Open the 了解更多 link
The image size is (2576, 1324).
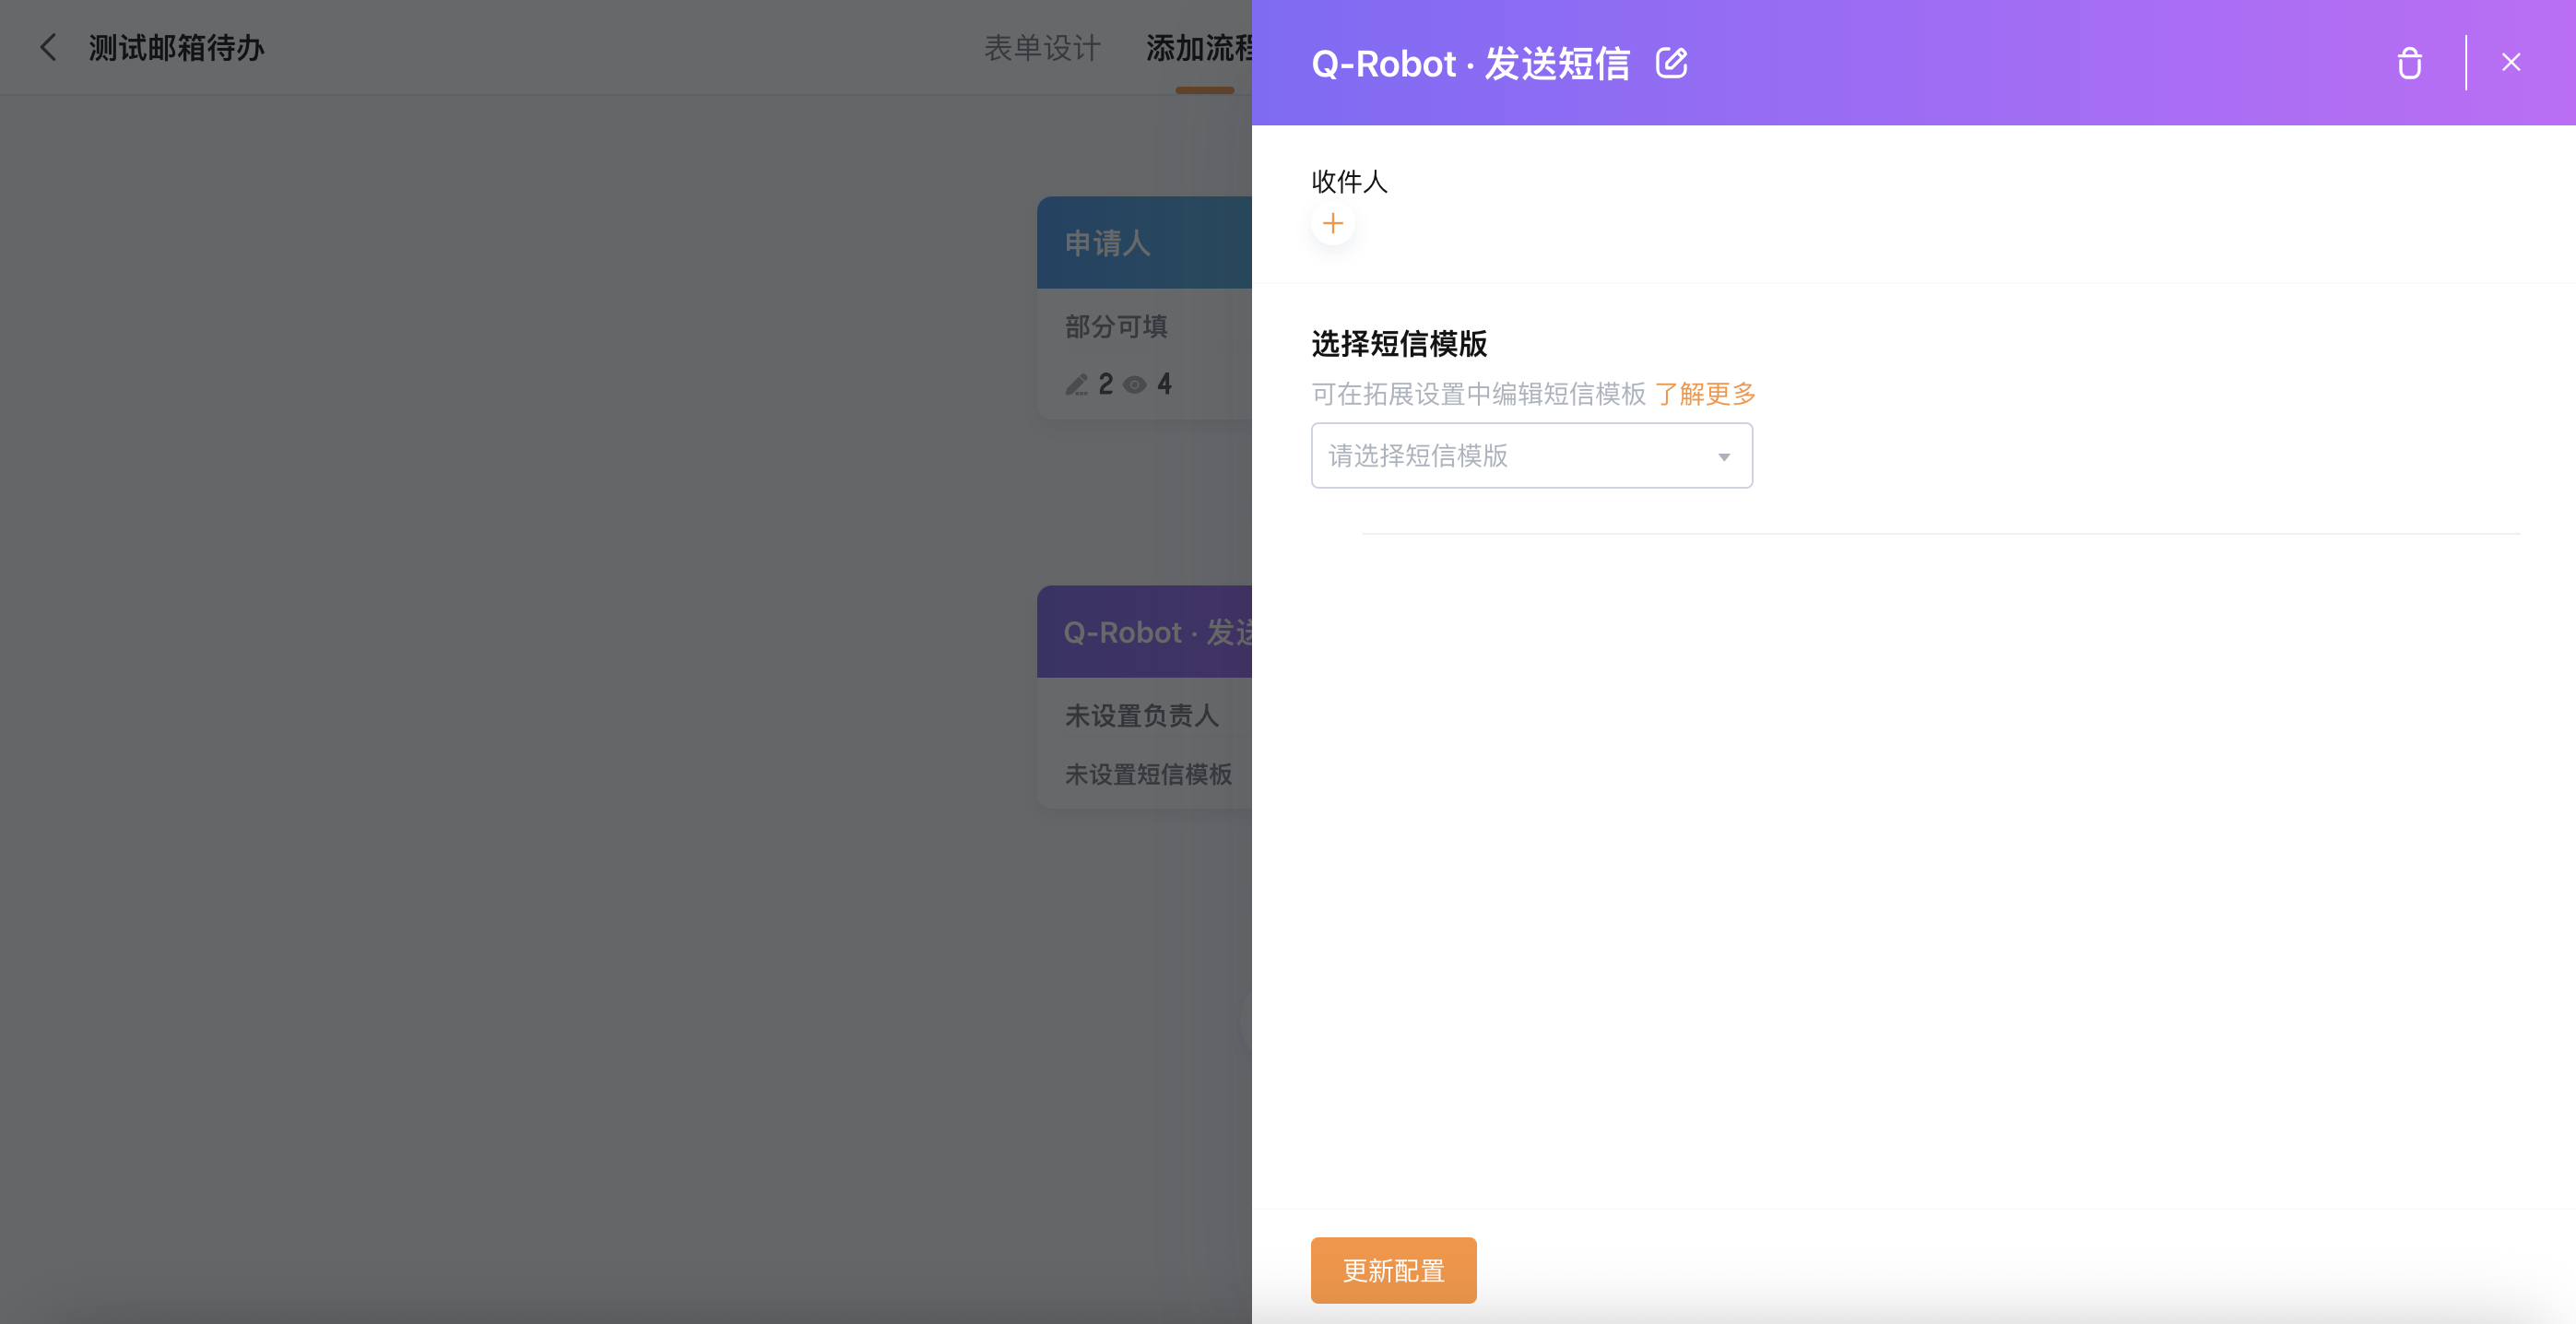click(1705, 394)
